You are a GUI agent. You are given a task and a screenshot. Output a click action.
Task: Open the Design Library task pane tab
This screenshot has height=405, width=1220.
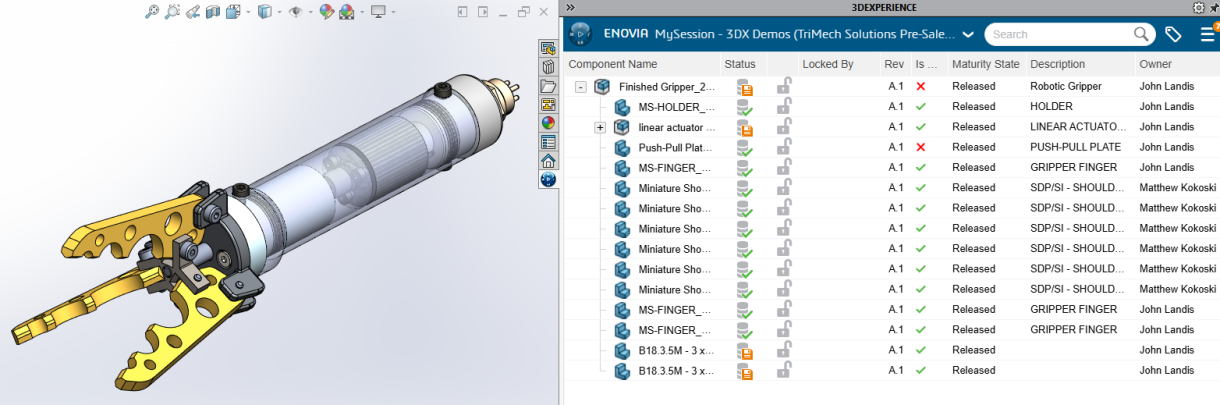point(548,67)
